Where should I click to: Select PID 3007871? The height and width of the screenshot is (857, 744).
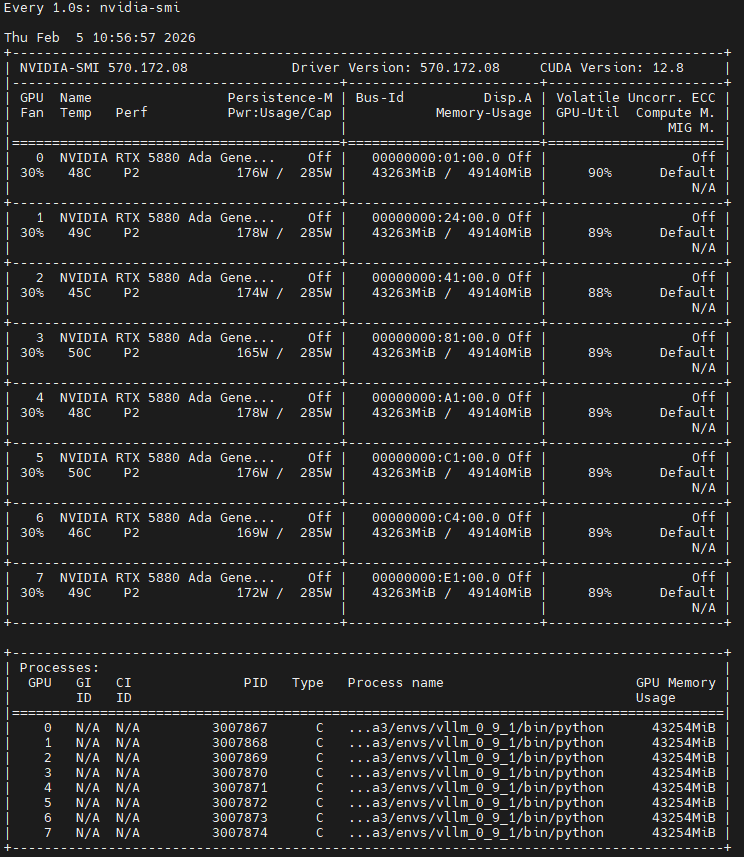(x=240, y=788)
